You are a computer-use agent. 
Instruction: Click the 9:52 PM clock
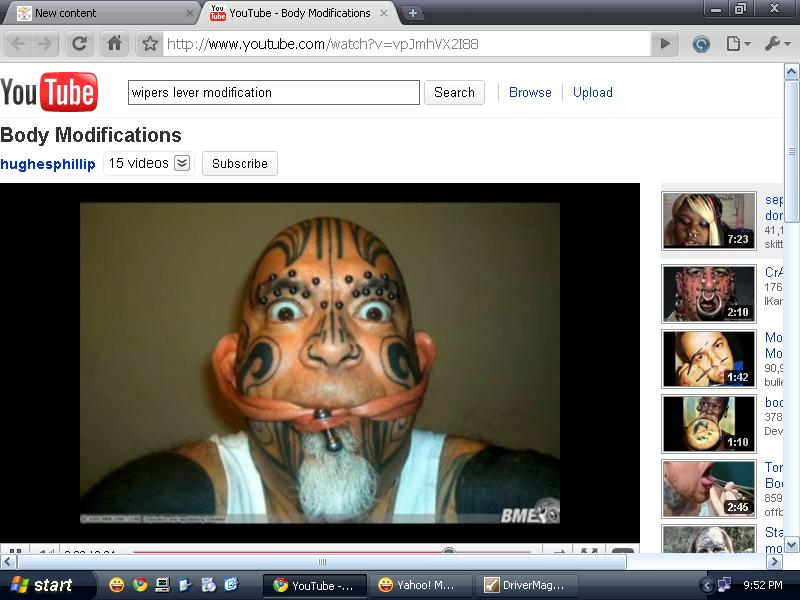763,585
